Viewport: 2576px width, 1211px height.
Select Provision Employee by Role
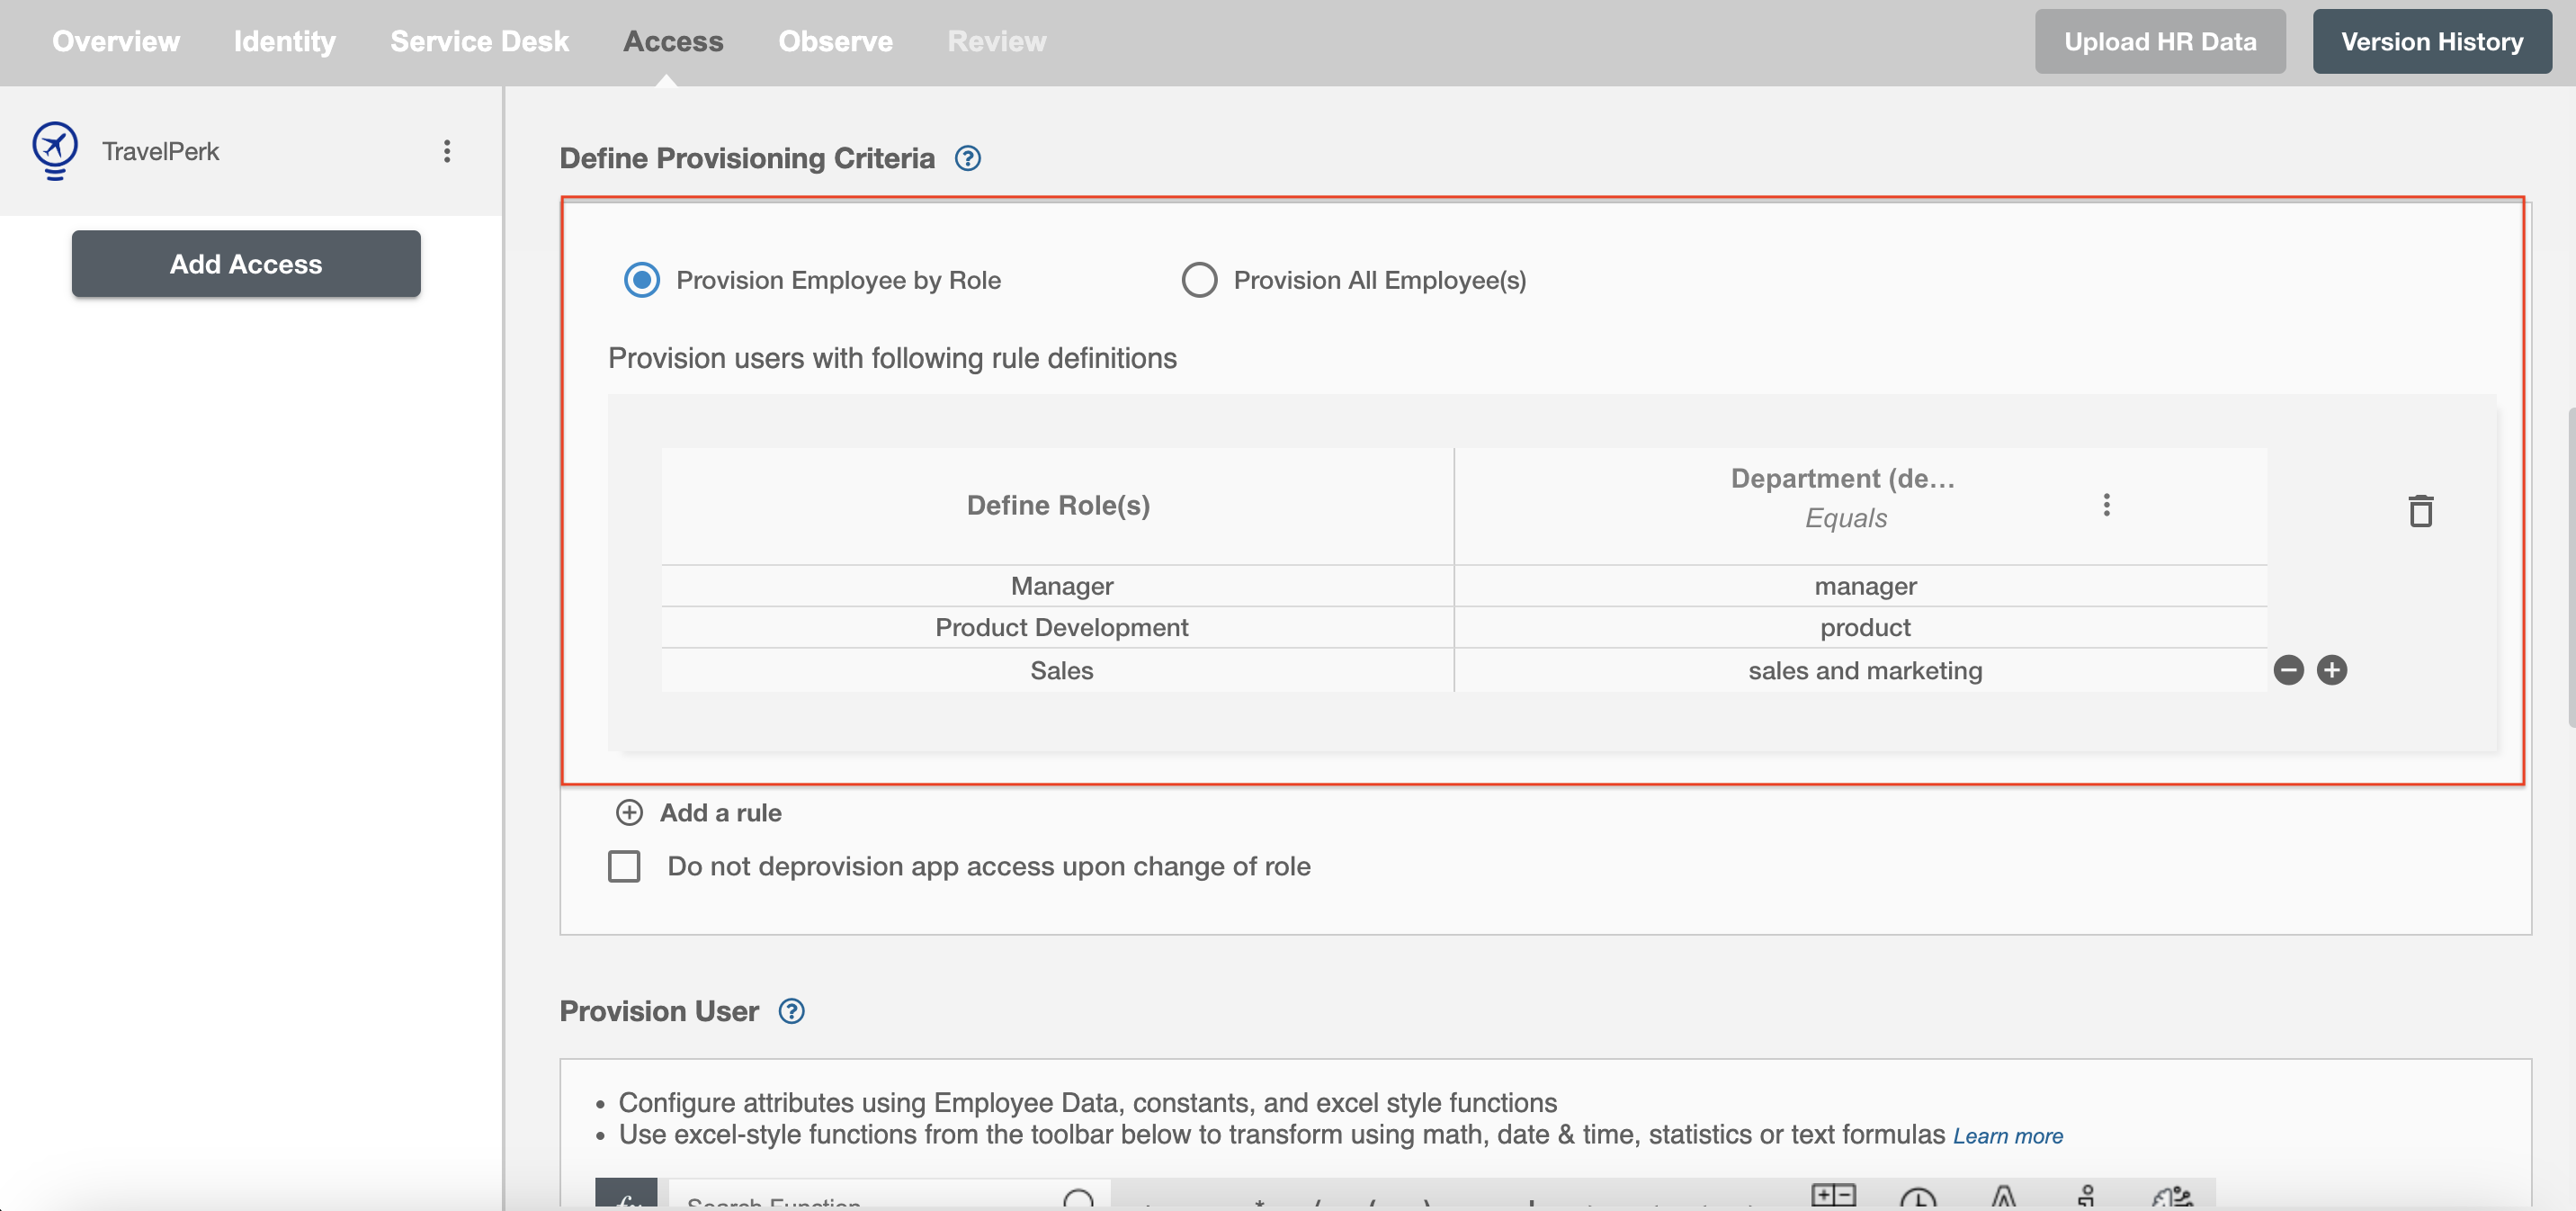pyautogui.click(x=642, y=280)
